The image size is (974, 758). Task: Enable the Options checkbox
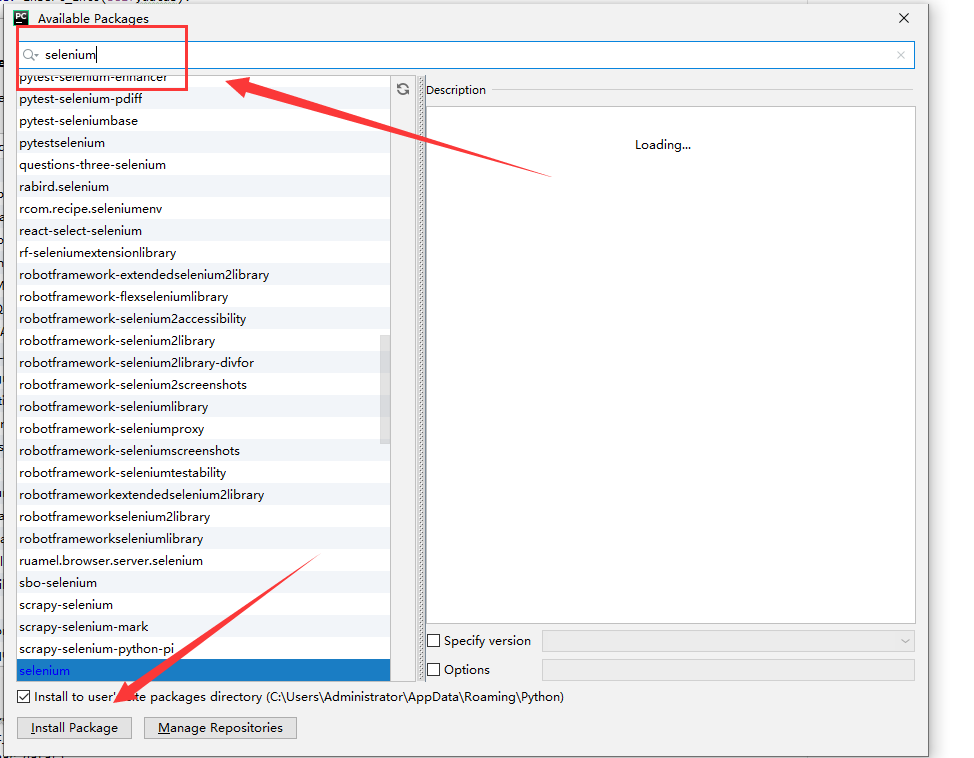pyautogui.click(x=434, y=669)
